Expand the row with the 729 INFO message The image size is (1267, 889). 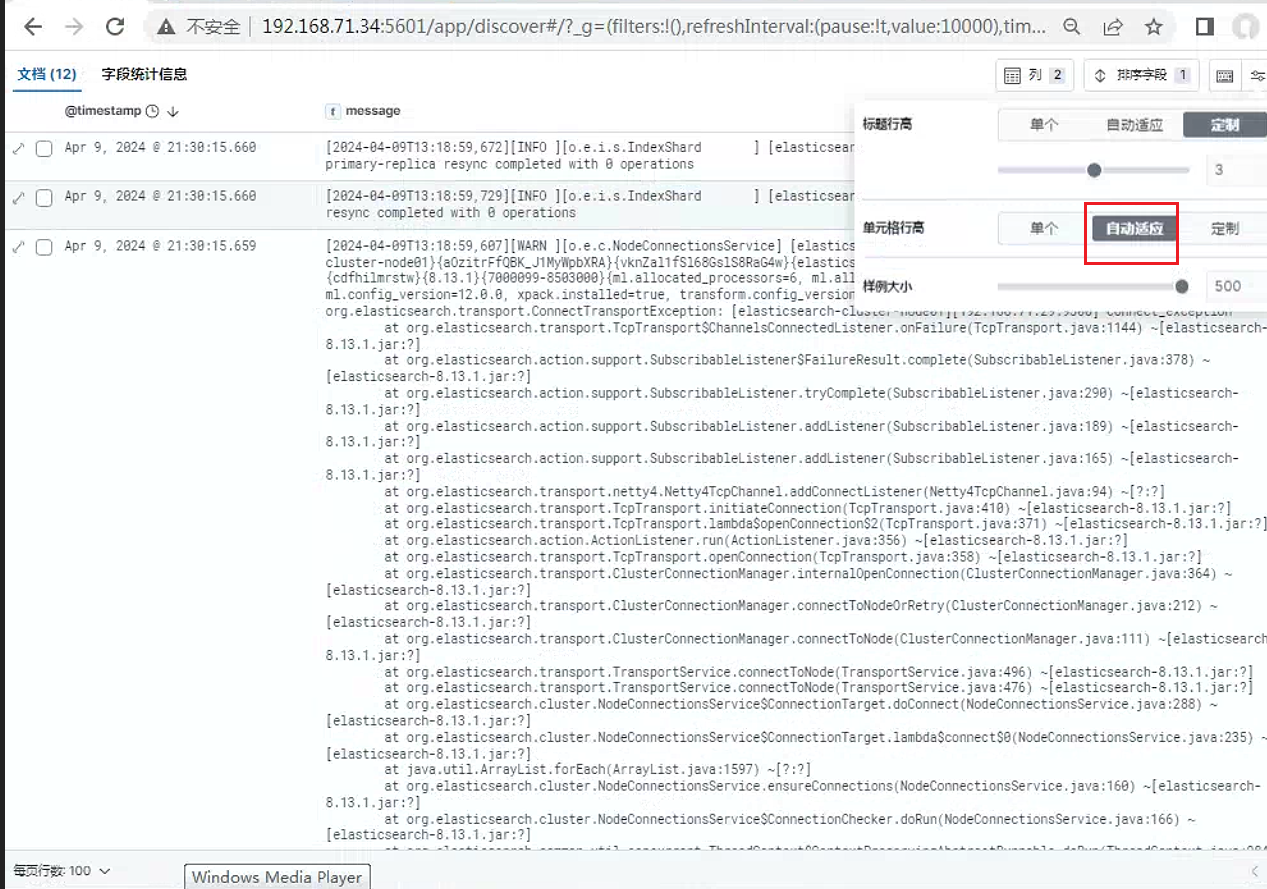[x=17, y=197]
